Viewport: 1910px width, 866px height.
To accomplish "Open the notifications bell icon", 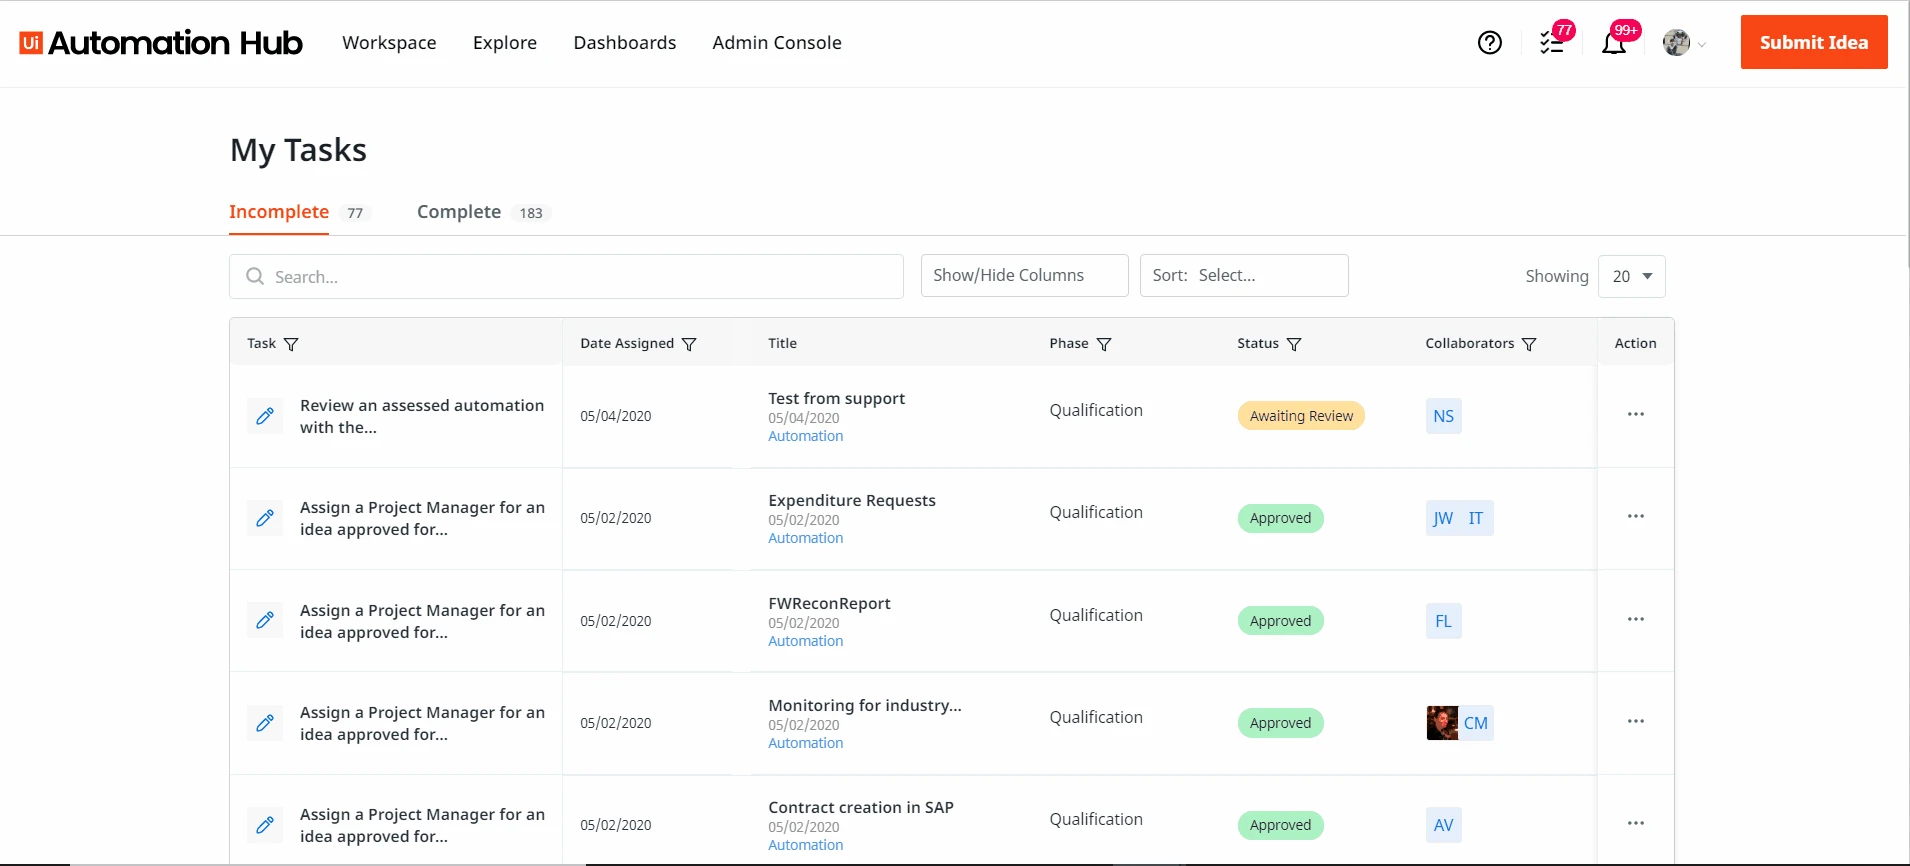I will pyautogui.click(x=1614, y=42).
